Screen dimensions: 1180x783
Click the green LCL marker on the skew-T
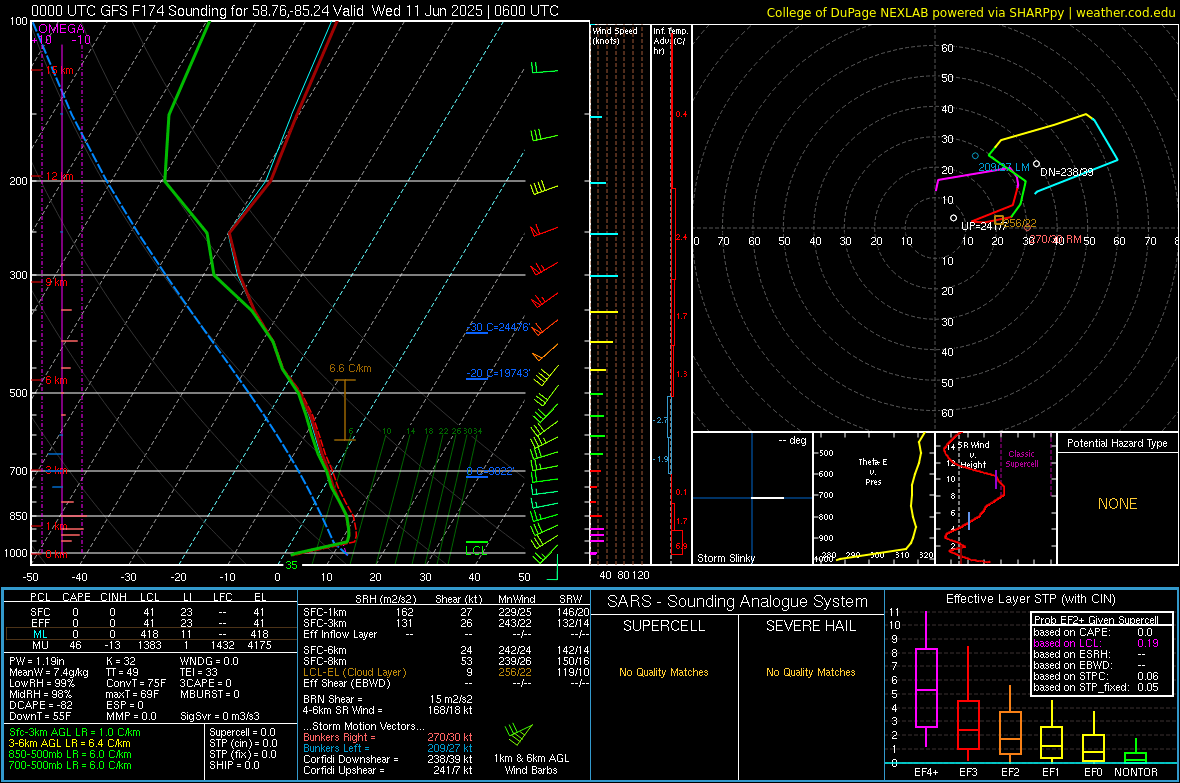[x=476, y=547]
